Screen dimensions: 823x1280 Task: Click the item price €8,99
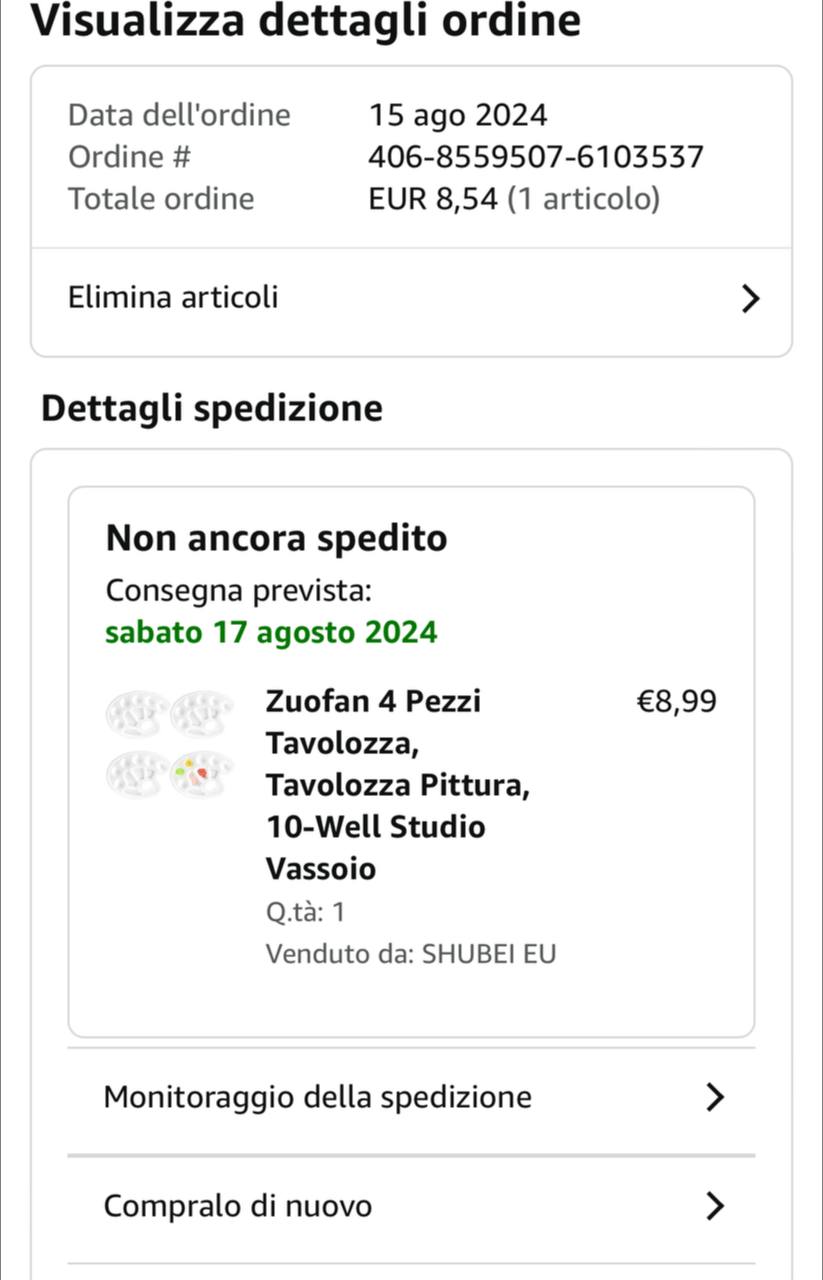(x=676, y=701)
